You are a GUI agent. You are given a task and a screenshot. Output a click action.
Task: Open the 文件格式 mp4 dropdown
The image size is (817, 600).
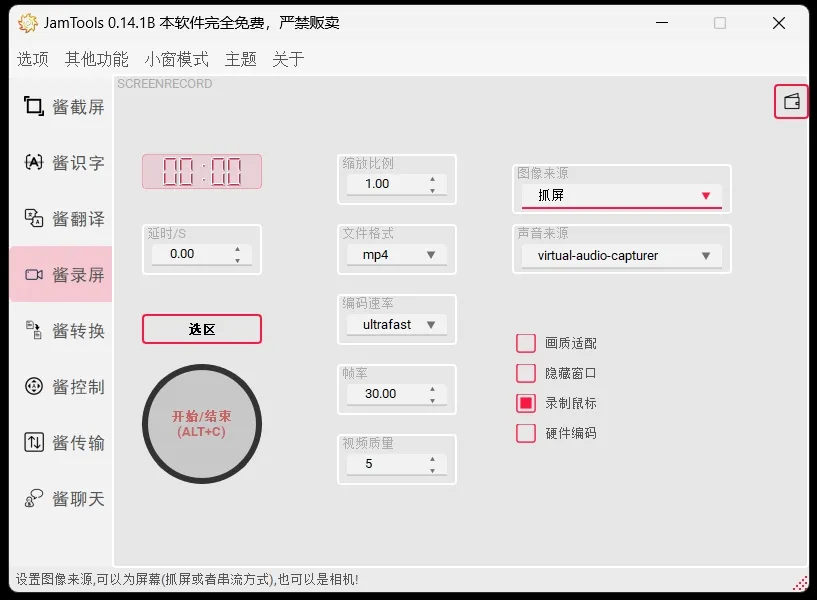click(x=397, y=255)
